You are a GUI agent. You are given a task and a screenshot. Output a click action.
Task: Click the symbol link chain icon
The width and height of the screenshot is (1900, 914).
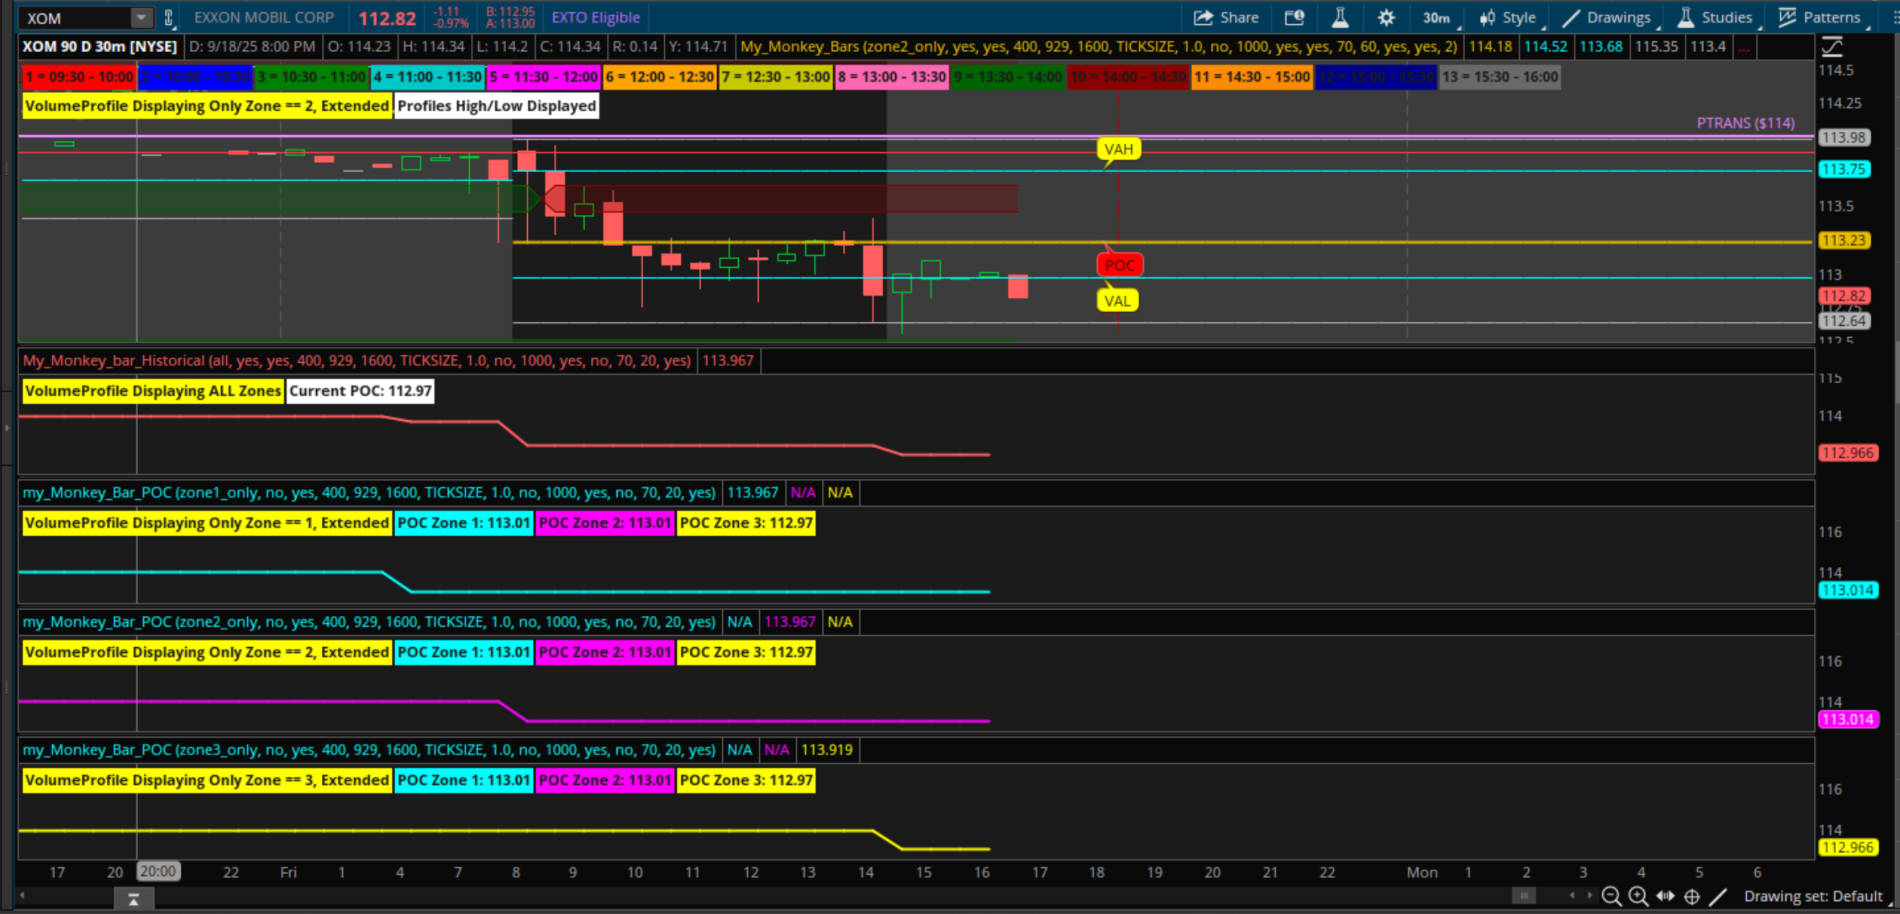(x=168, y=18)
